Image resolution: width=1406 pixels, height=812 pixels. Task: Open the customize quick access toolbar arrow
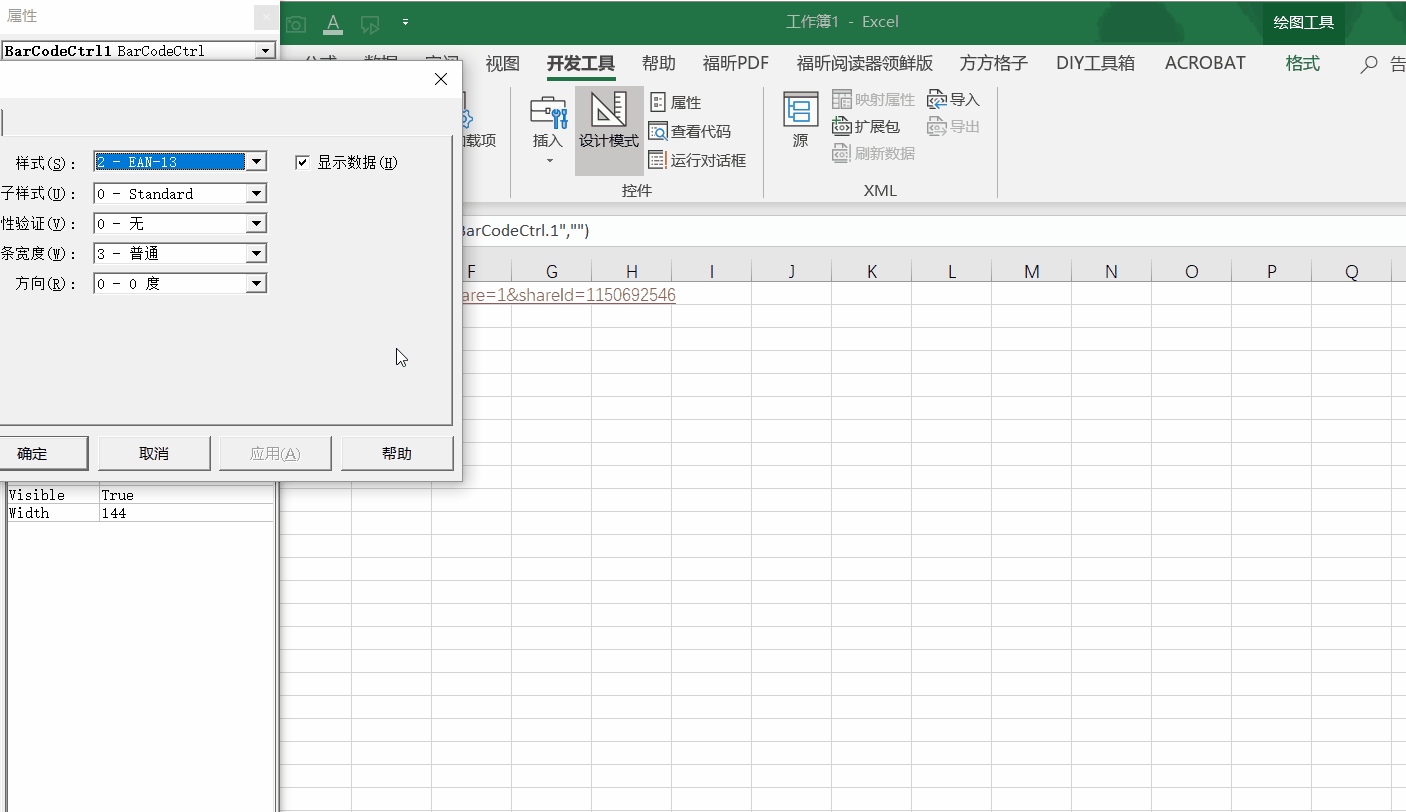tap(405, 22)
